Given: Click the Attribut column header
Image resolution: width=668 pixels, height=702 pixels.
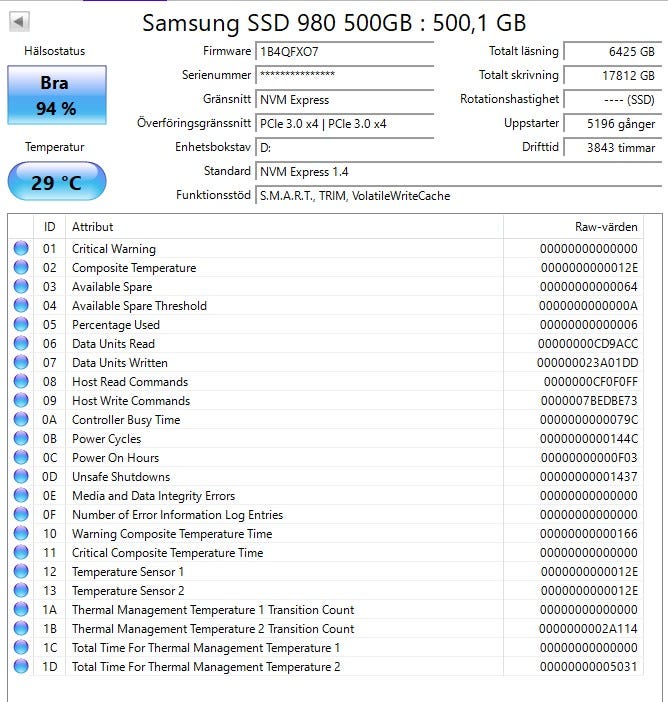Looking at the screenshot, I should [284, 227].
